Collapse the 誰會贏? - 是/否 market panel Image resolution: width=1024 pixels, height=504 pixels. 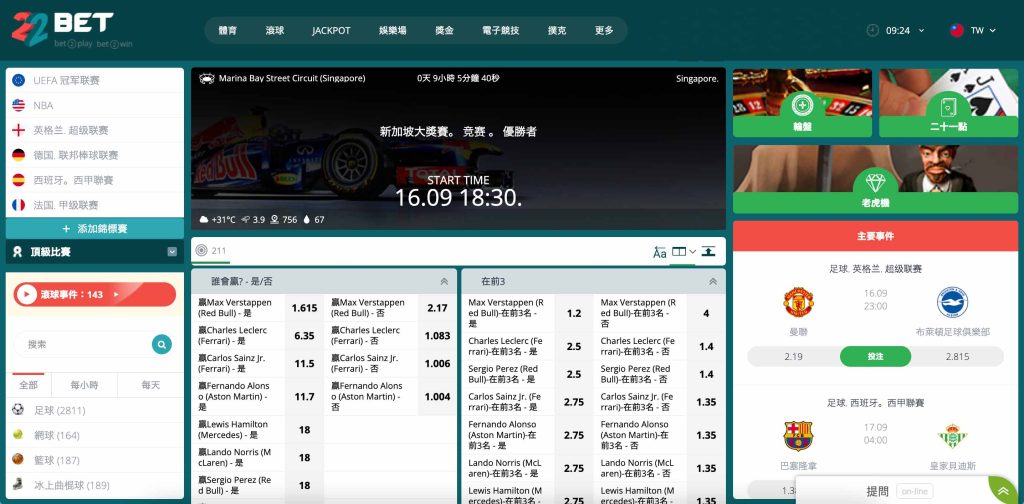[444, 281]
